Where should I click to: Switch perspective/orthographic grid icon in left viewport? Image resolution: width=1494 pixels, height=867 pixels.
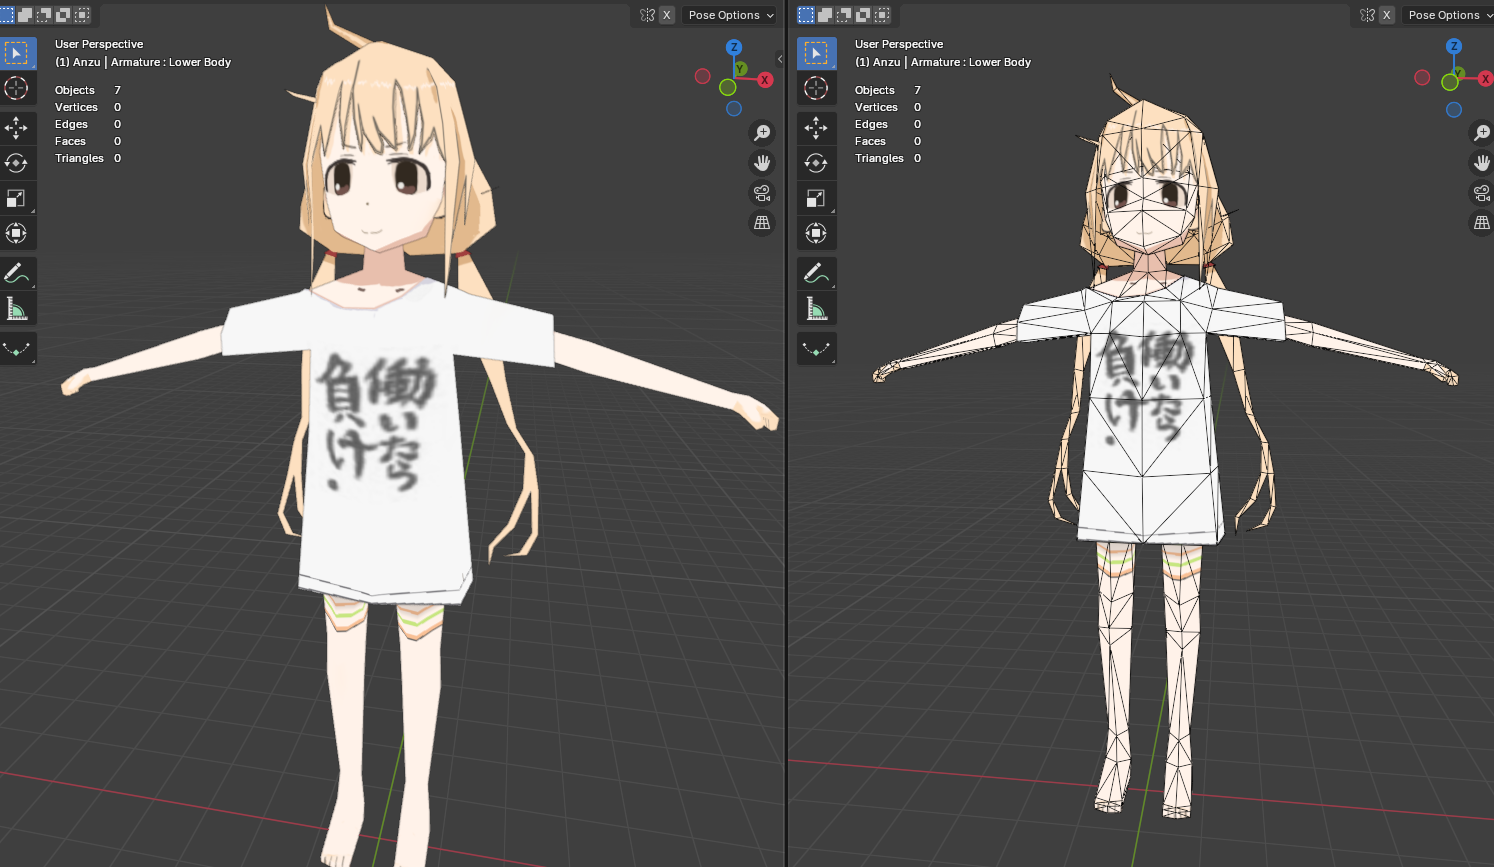pos(762,222)
